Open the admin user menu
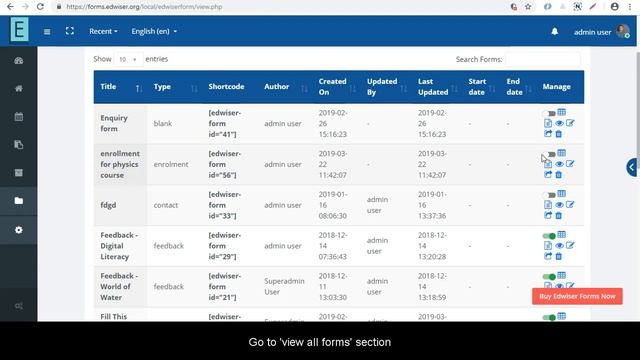The height and width of the screenshot is (360, 640). (x=601, y=32)
